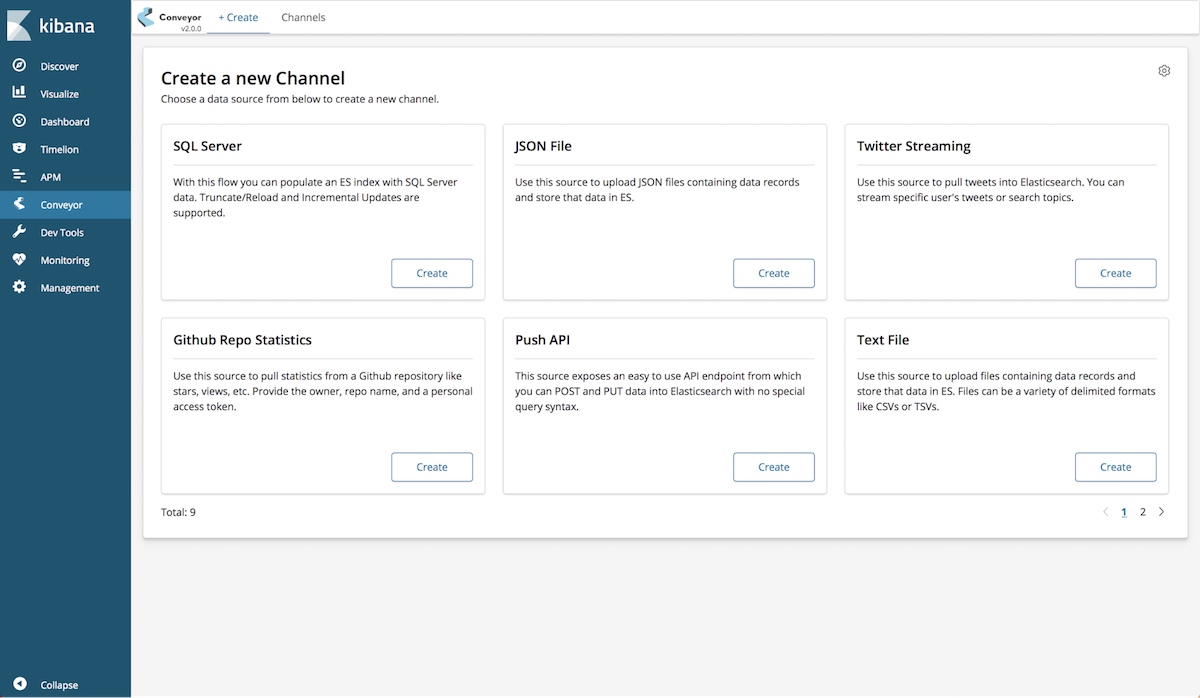Click the Text File description text
1200x698 pixels.
tap(1006, 392)
